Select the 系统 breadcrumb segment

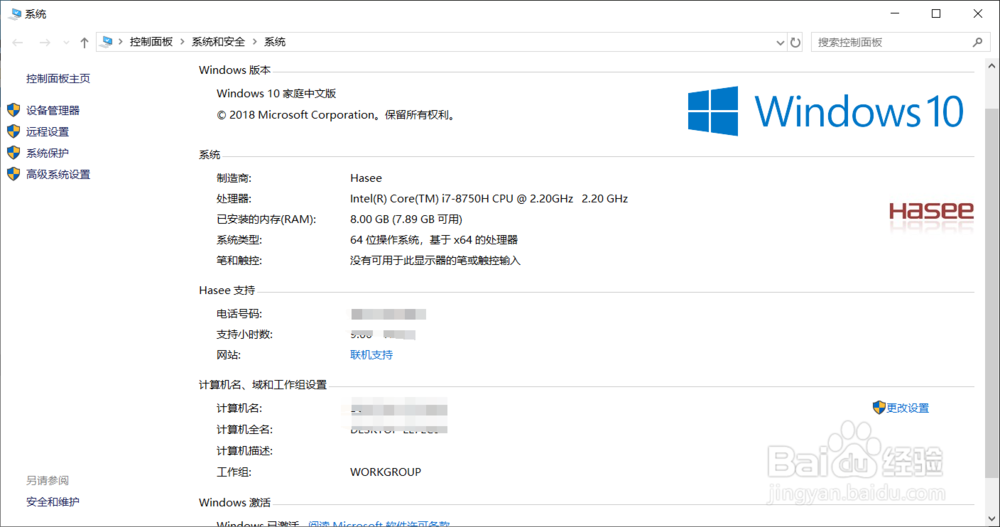[275, 41]
